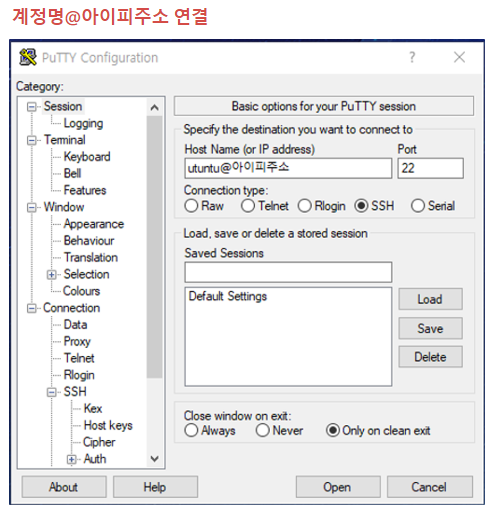The width and height of the screenshot is (490, 512).
Task: Open the Colours category
Action: [82, 291]
